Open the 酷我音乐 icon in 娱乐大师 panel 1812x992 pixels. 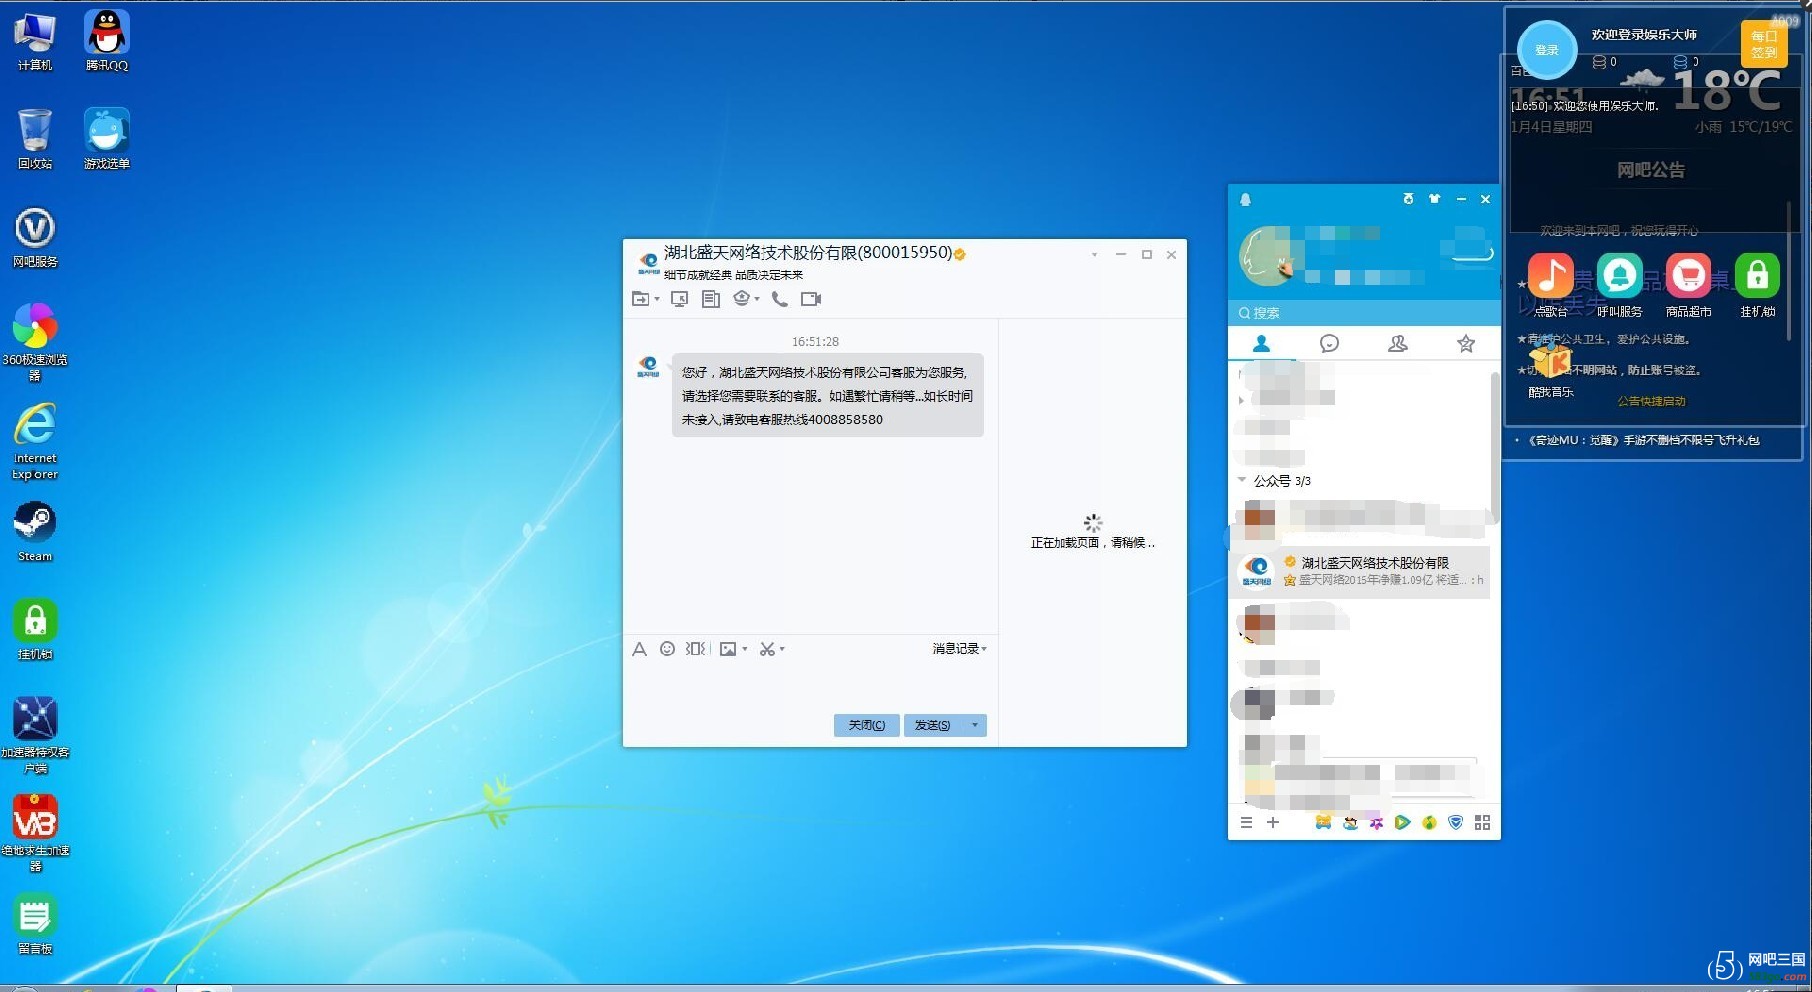(x=1551, y=369)
